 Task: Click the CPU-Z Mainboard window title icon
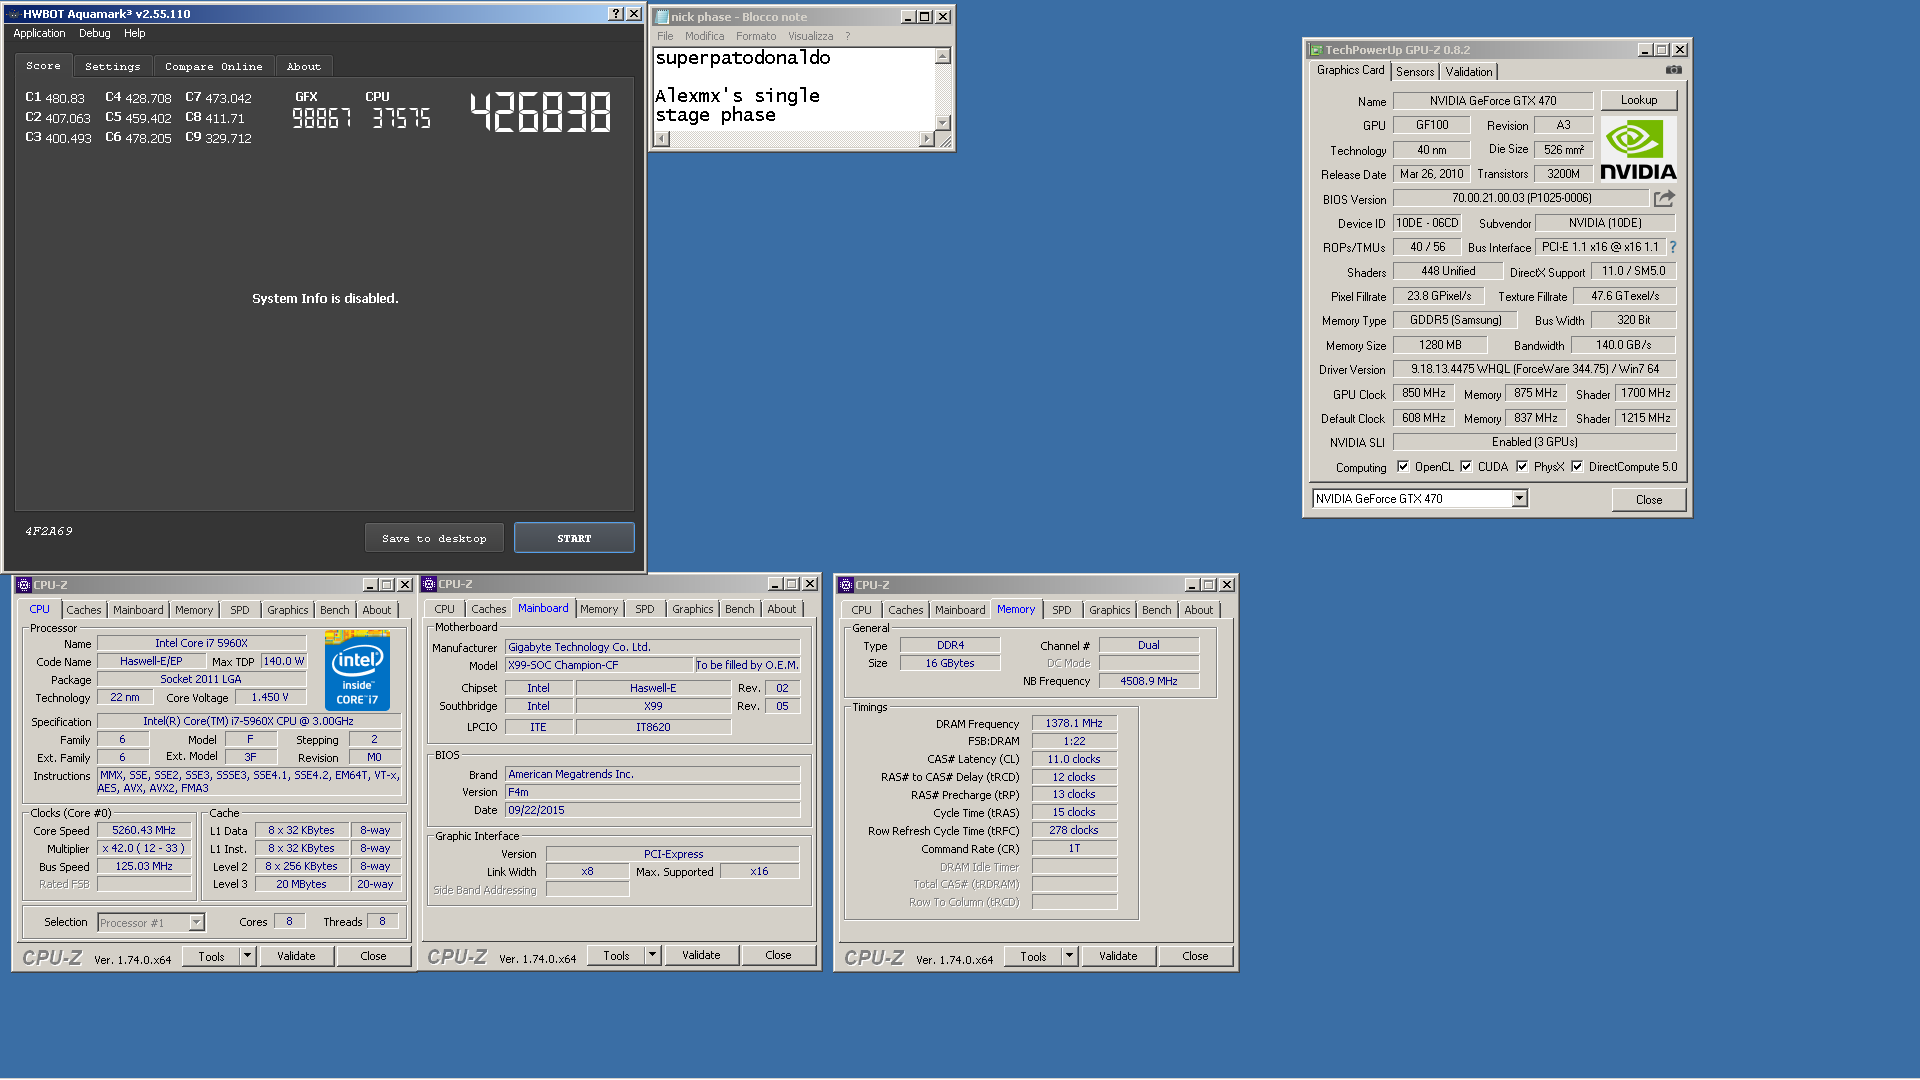[429, 584]
